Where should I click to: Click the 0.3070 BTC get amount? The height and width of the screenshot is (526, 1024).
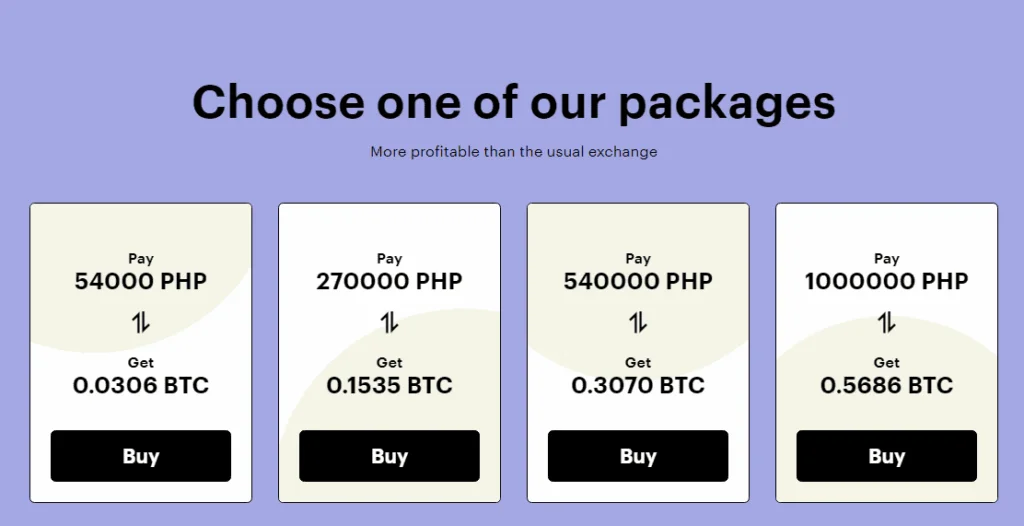638,385
